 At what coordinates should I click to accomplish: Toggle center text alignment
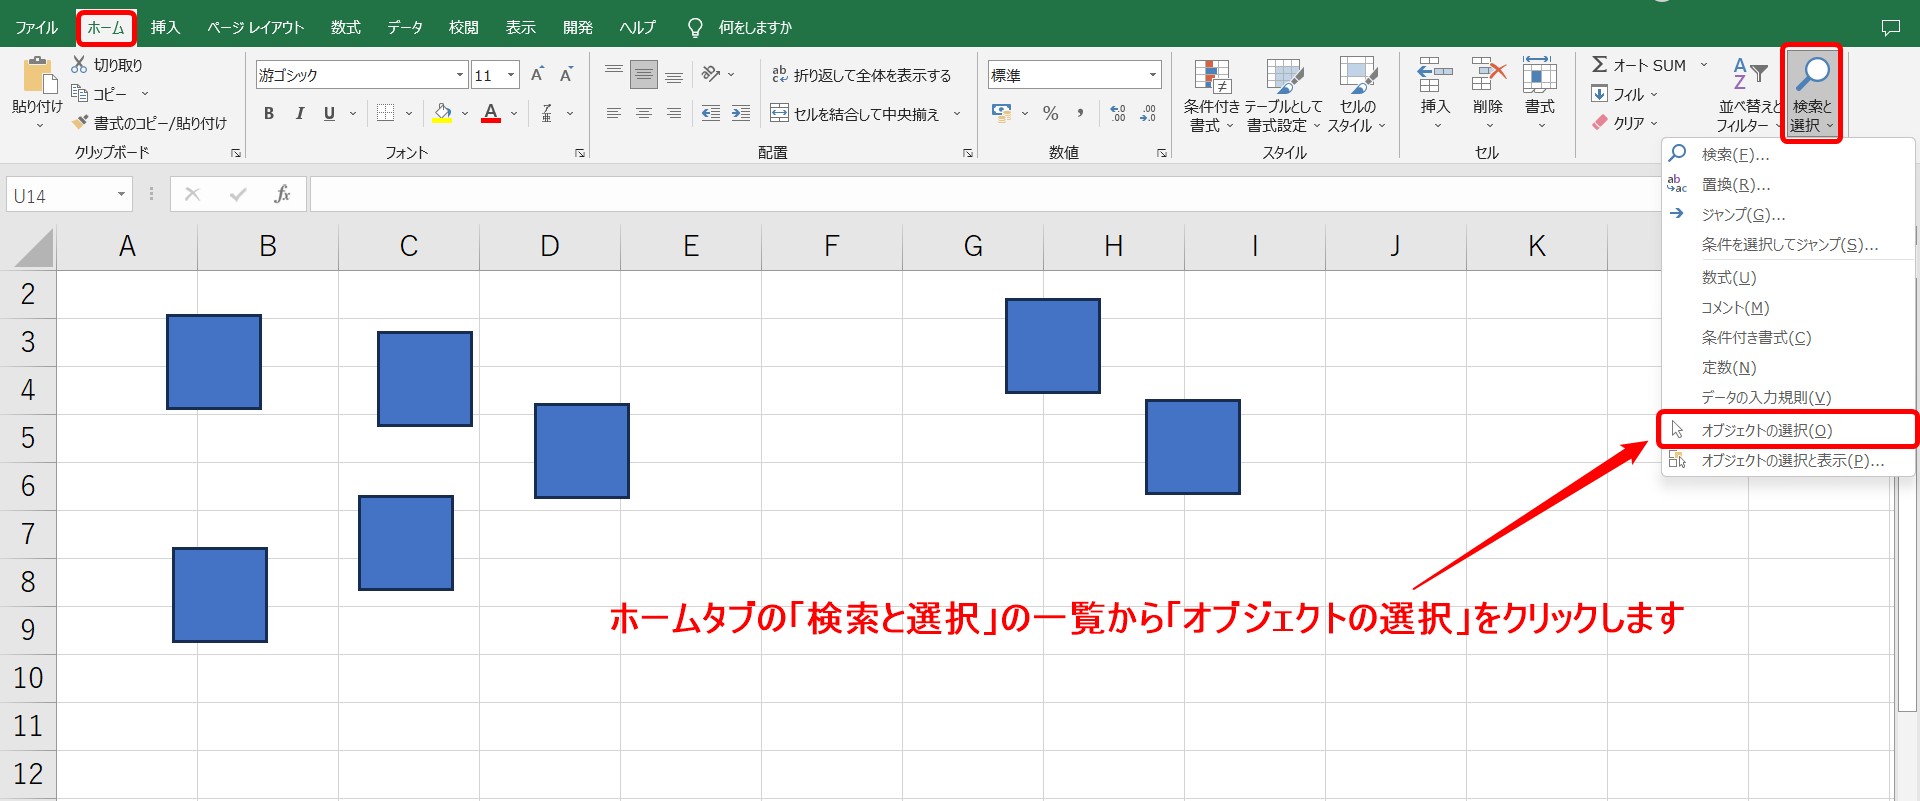click(644, 114)
